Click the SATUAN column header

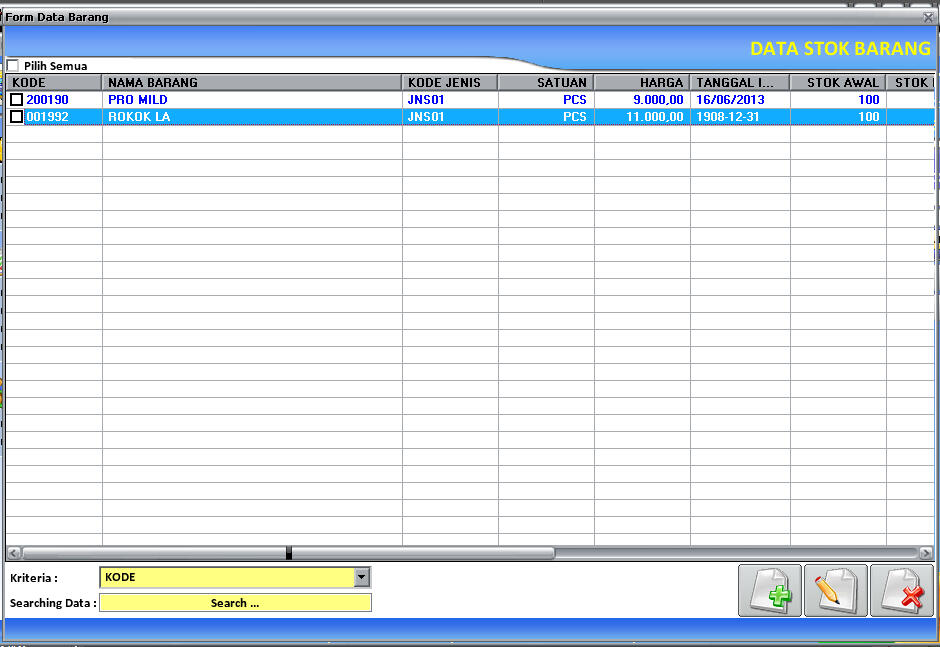546,82
